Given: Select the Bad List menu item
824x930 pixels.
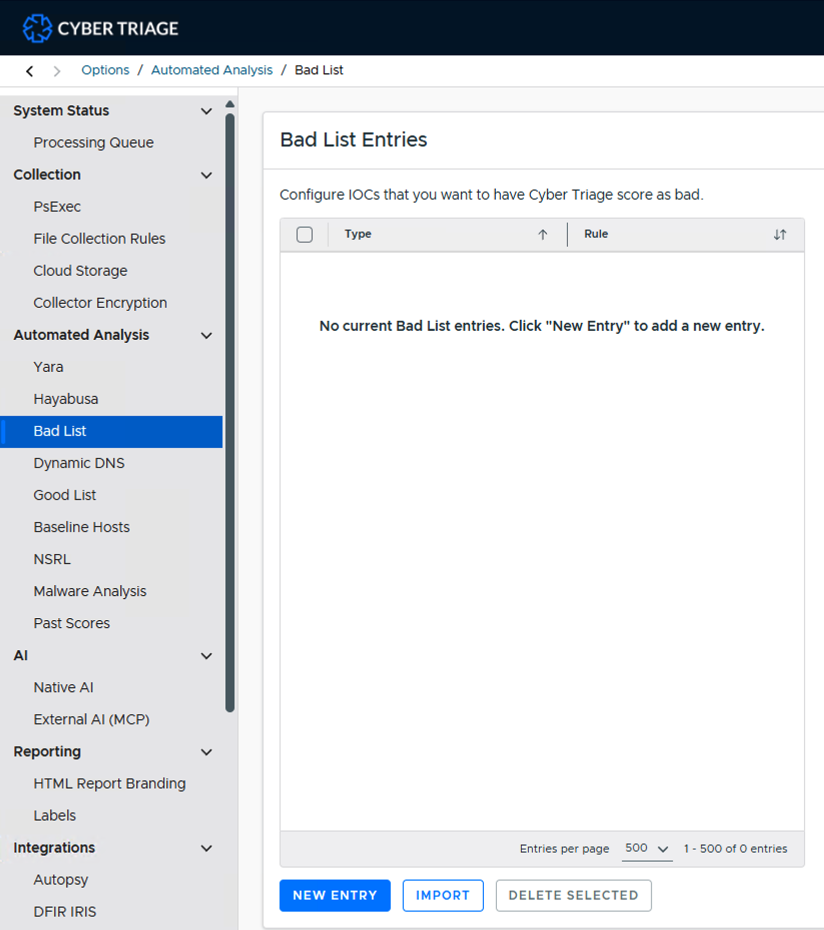Looking at the screenshot, I should (112, 431).
